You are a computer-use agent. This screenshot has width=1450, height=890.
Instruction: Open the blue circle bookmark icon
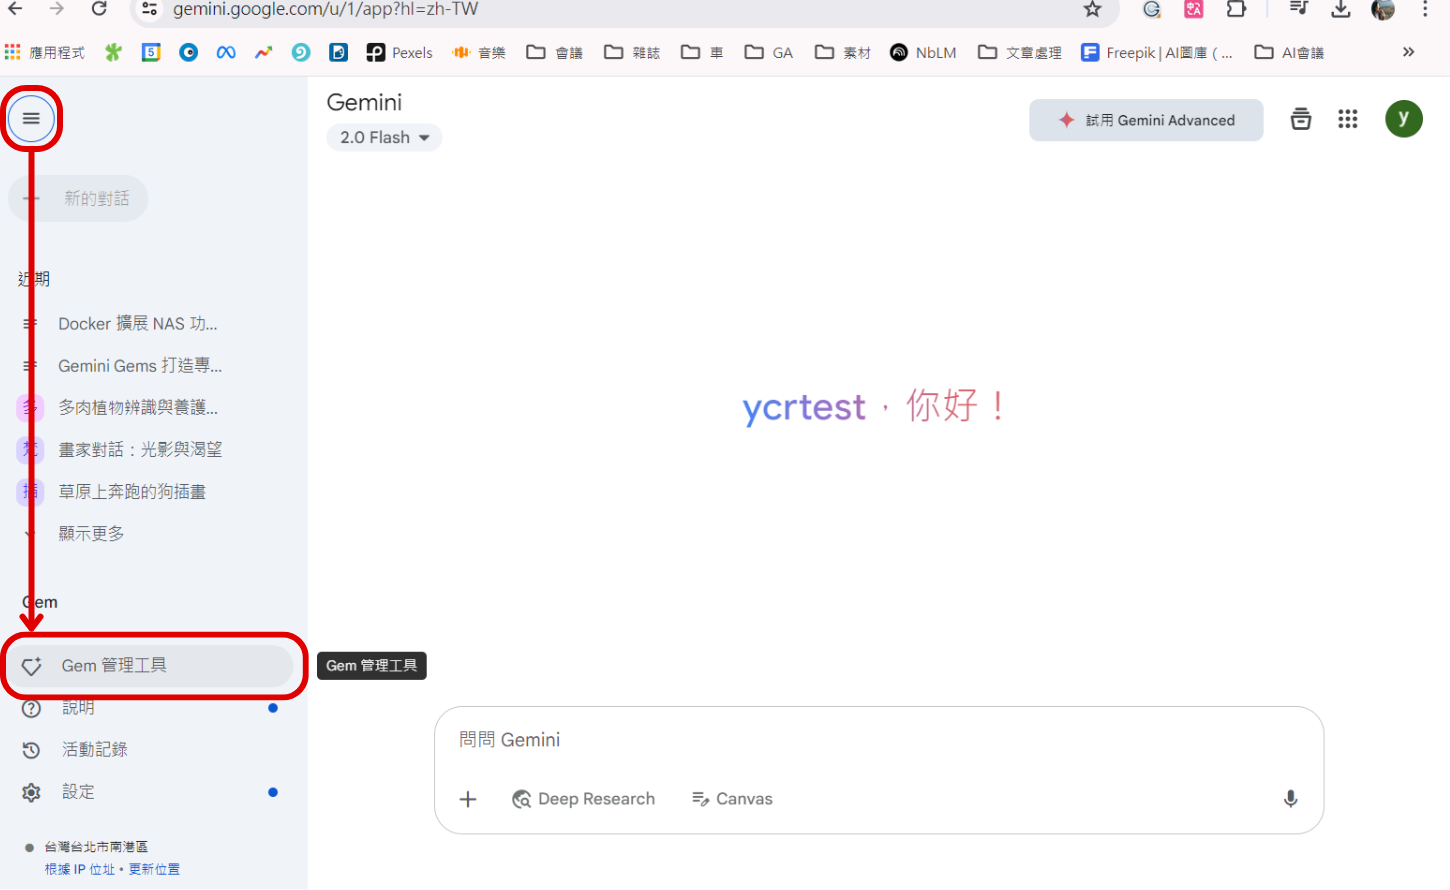point(188,52)
